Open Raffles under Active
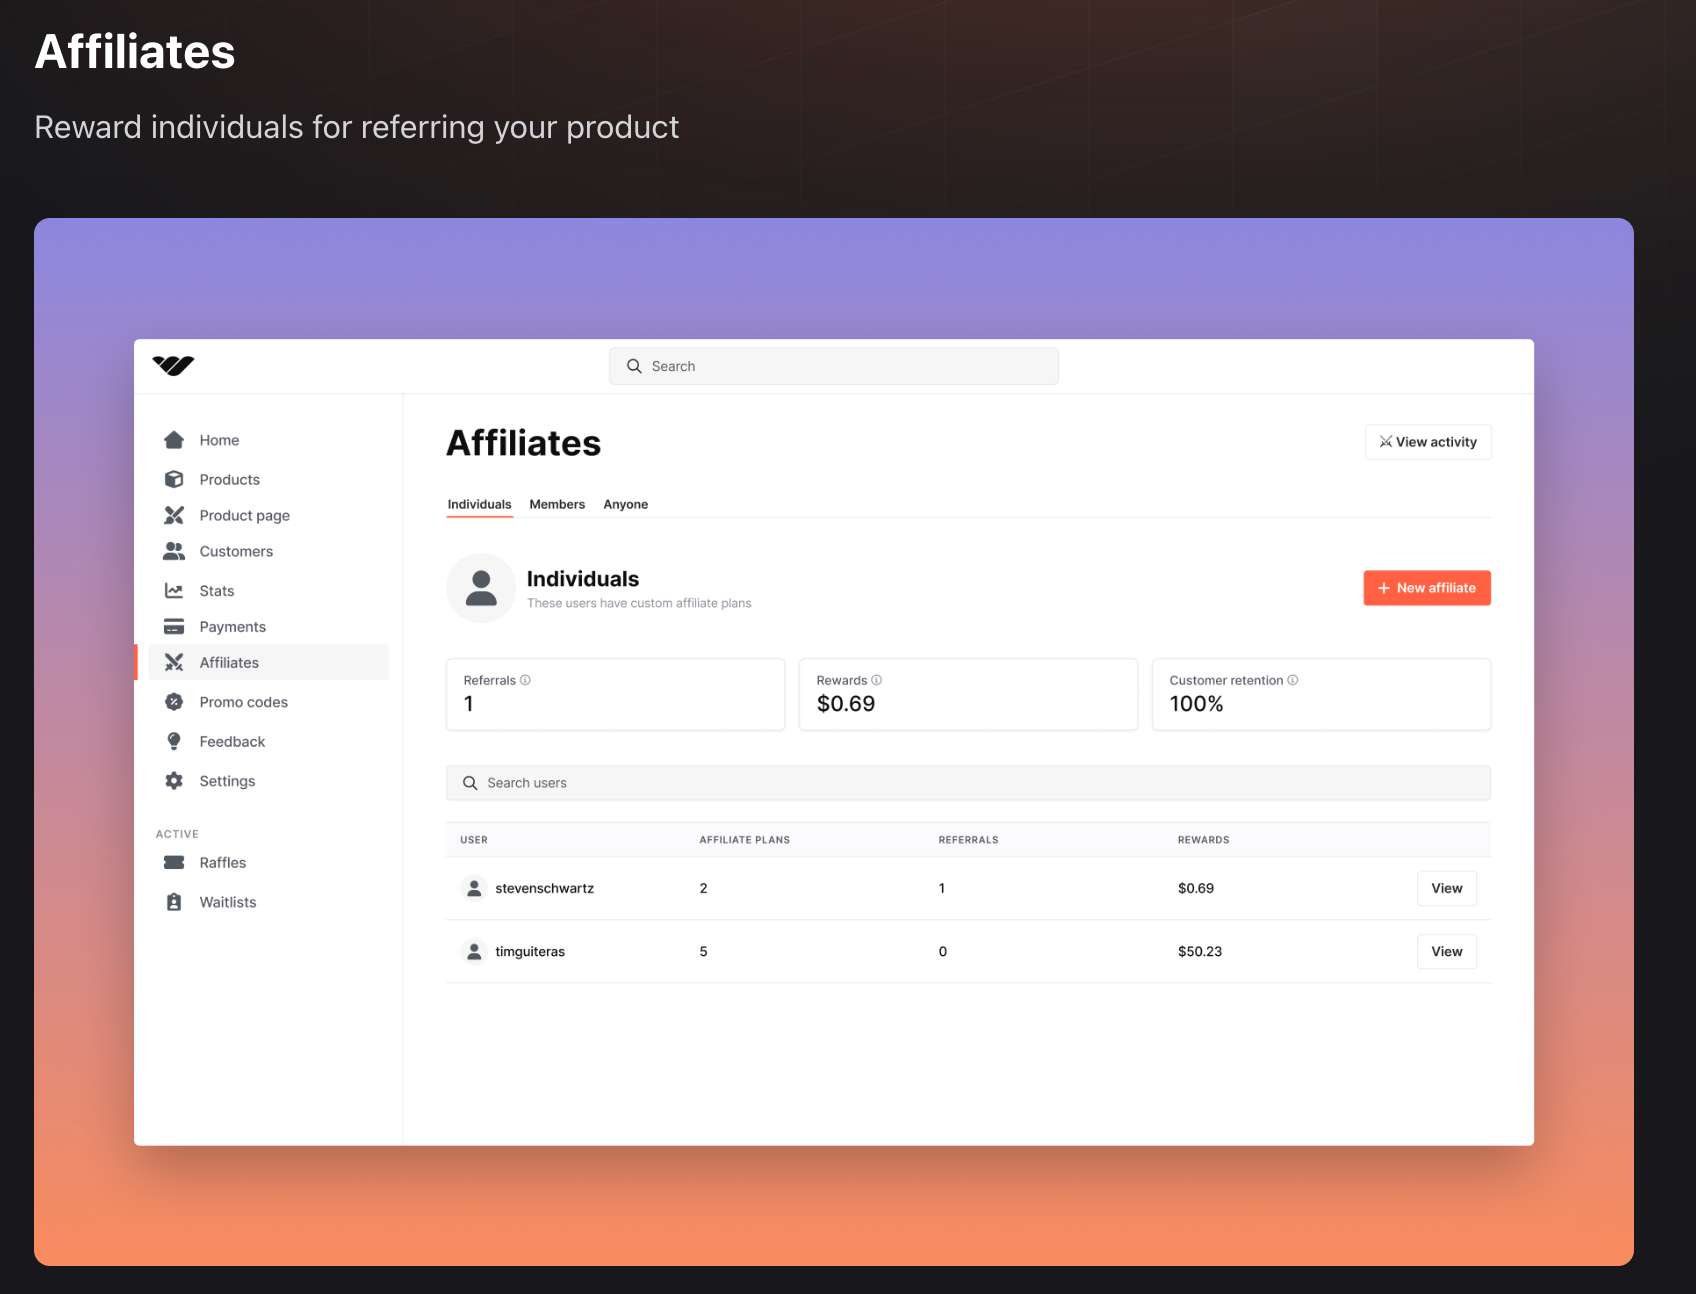Screen dimensions: 1696x1294 point(269,862)
